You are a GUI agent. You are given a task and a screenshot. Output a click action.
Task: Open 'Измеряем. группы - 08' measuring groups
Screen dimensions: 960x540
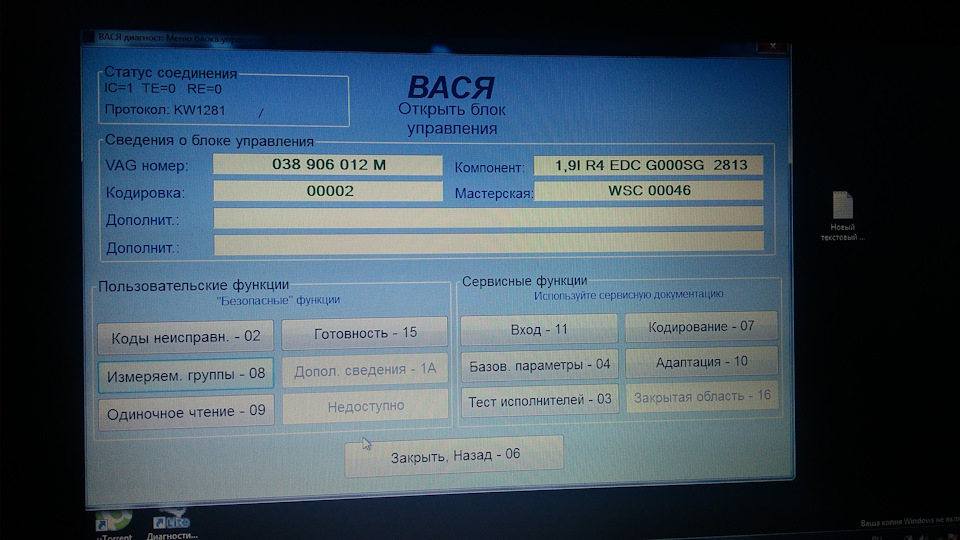186,375
